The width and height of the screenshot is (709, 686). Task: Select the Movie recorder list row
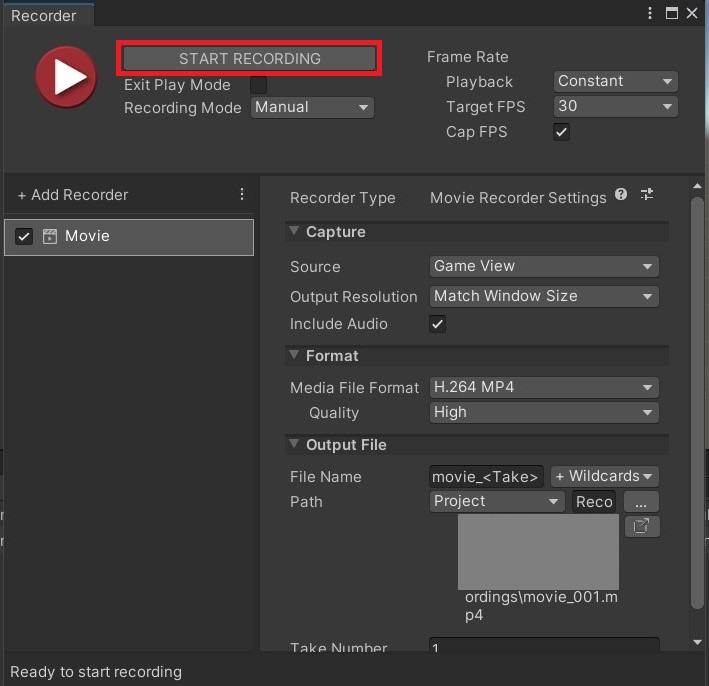(x=129, y=237)
